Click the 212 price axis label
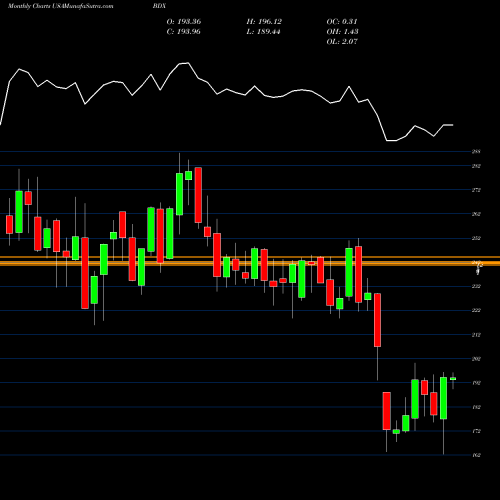Viewport: 500px width, 500px height. coord(476,335)
